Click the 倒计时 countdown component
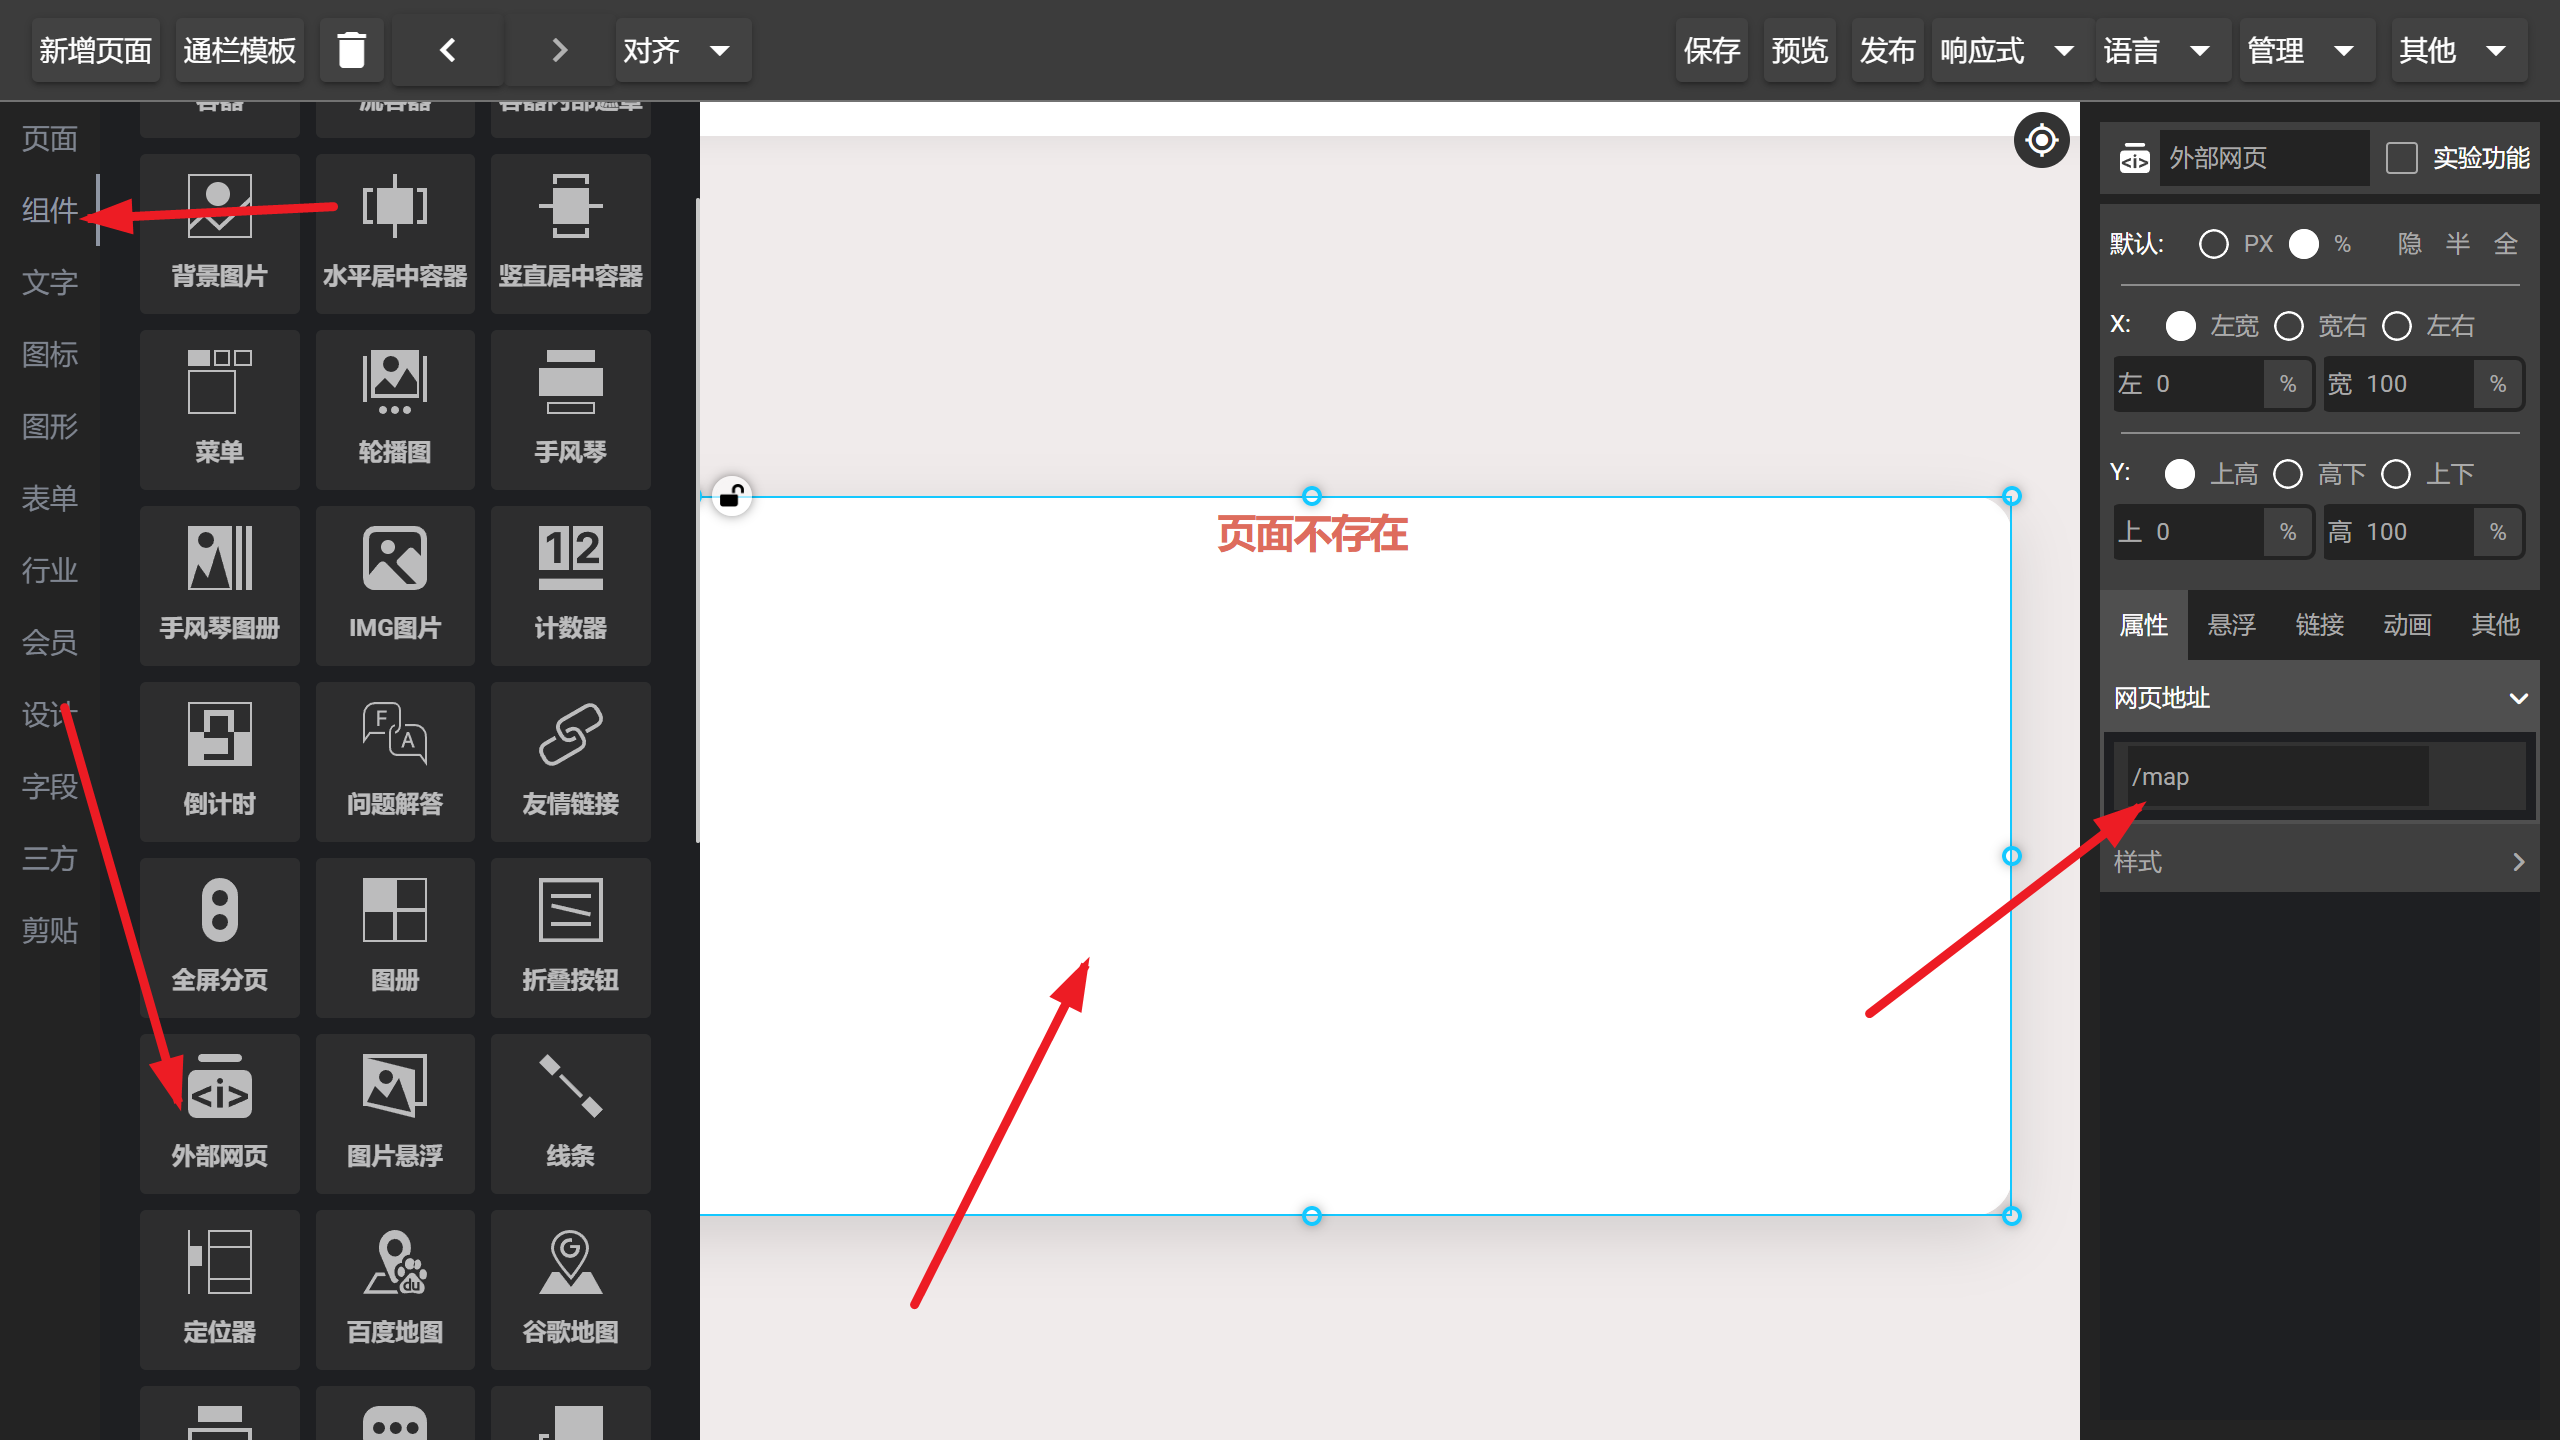 (x=219, y=760)
